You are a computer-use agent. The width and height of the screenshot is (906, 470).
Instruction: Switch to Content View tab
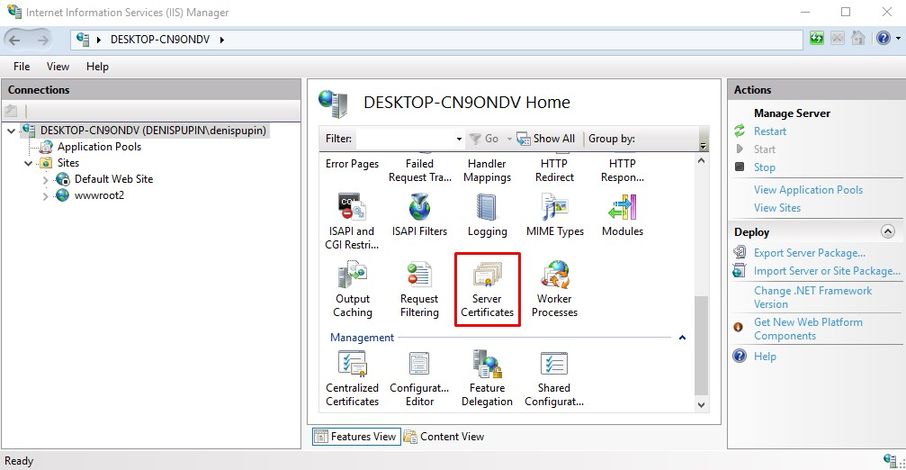pos(444,436)
